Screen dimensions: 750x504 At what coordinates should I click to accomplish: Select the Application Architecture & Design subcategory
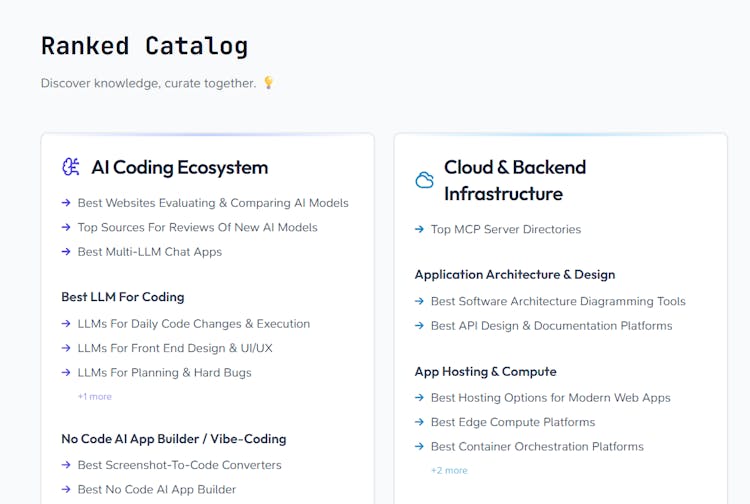(515, 274)
